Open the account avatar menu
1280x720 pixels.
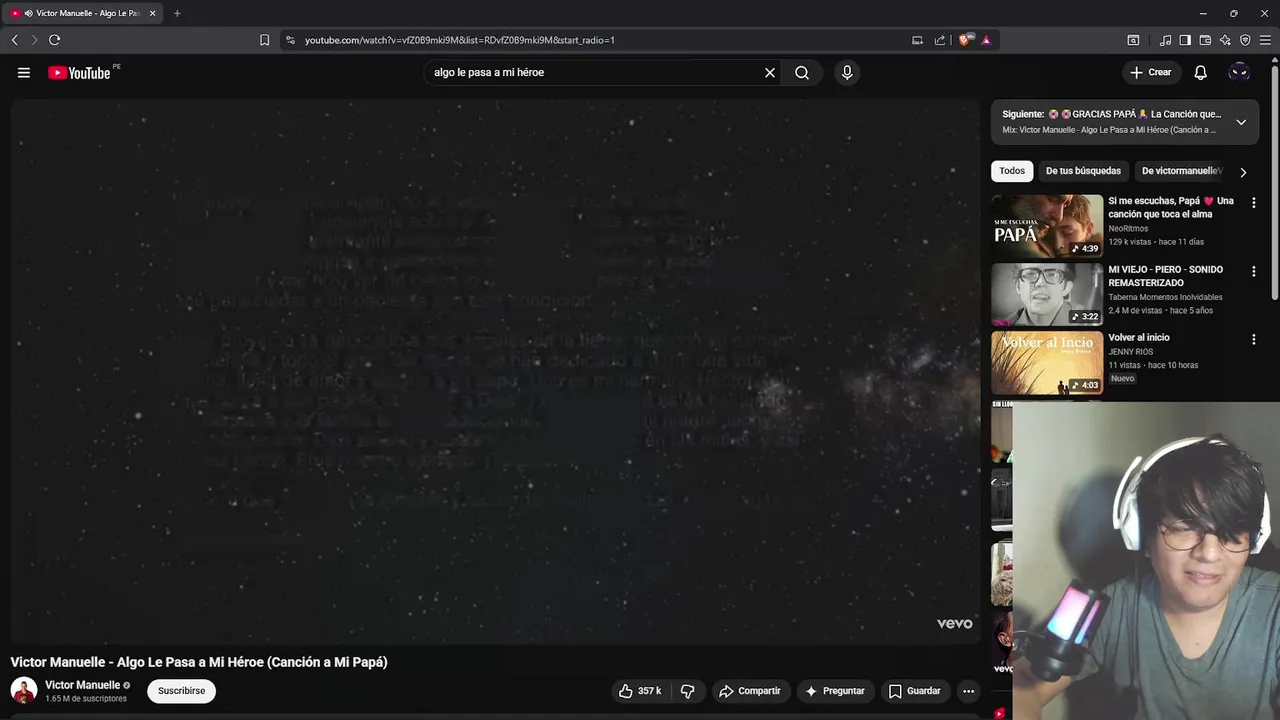pos(1239,72)
